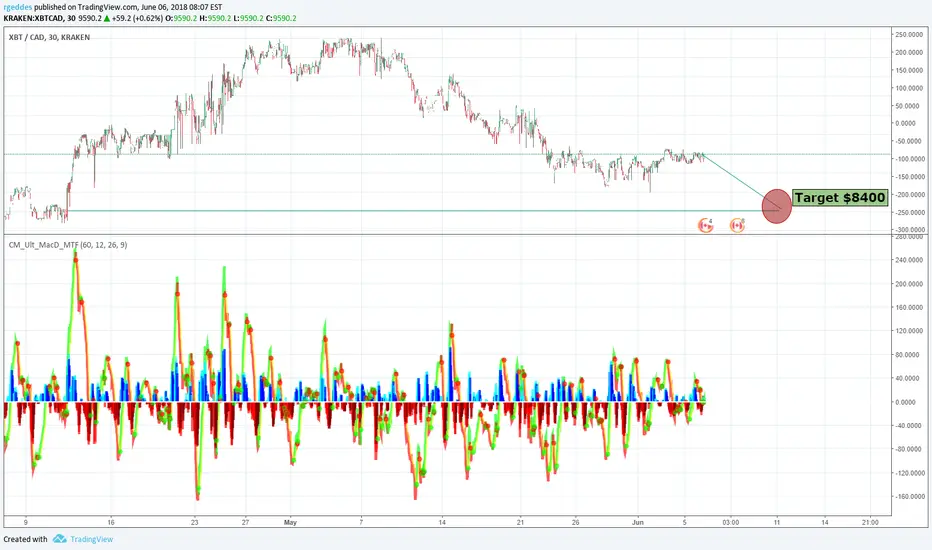Click the '-160.0000' label on the MACD axis
The width and height of the screenshot is (932, 550).
(909, 496)
